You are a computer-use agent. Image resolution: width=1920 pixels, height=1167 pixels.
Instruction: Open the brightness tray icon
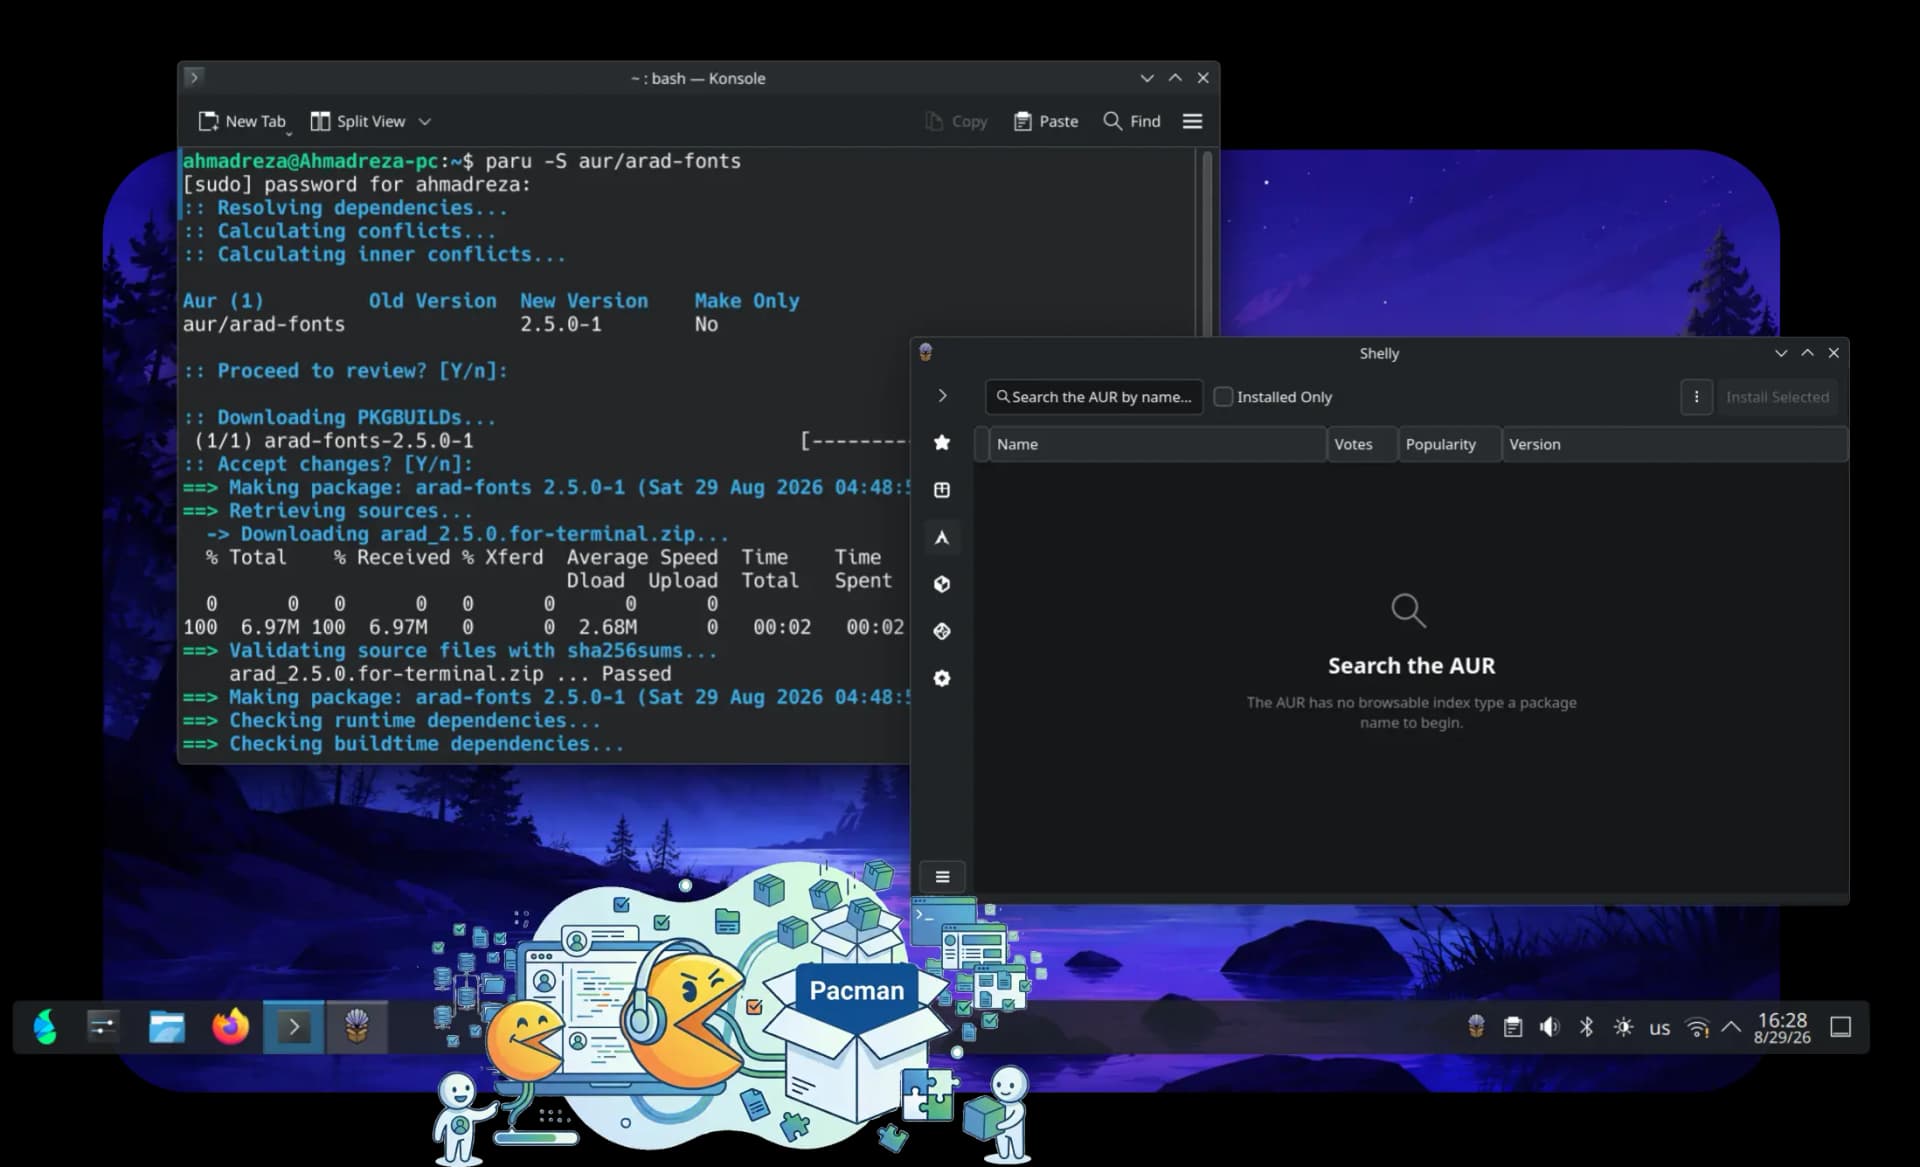(1623, 1027)
